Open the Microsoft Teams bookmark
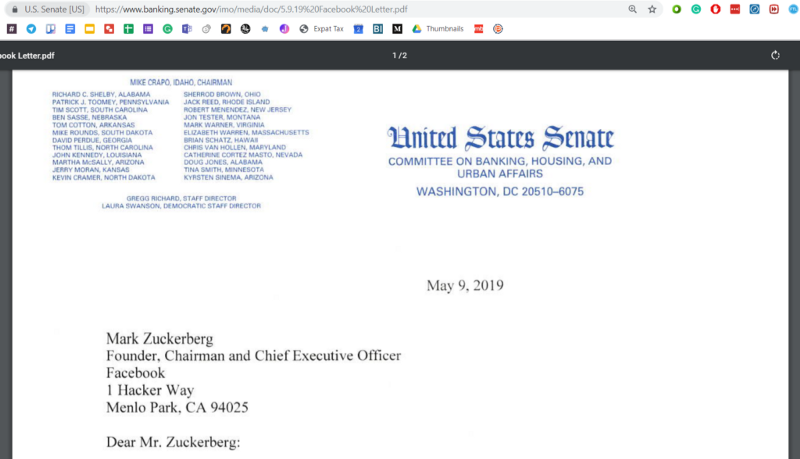Screen dimensions: 800x459 click(187, 29)
